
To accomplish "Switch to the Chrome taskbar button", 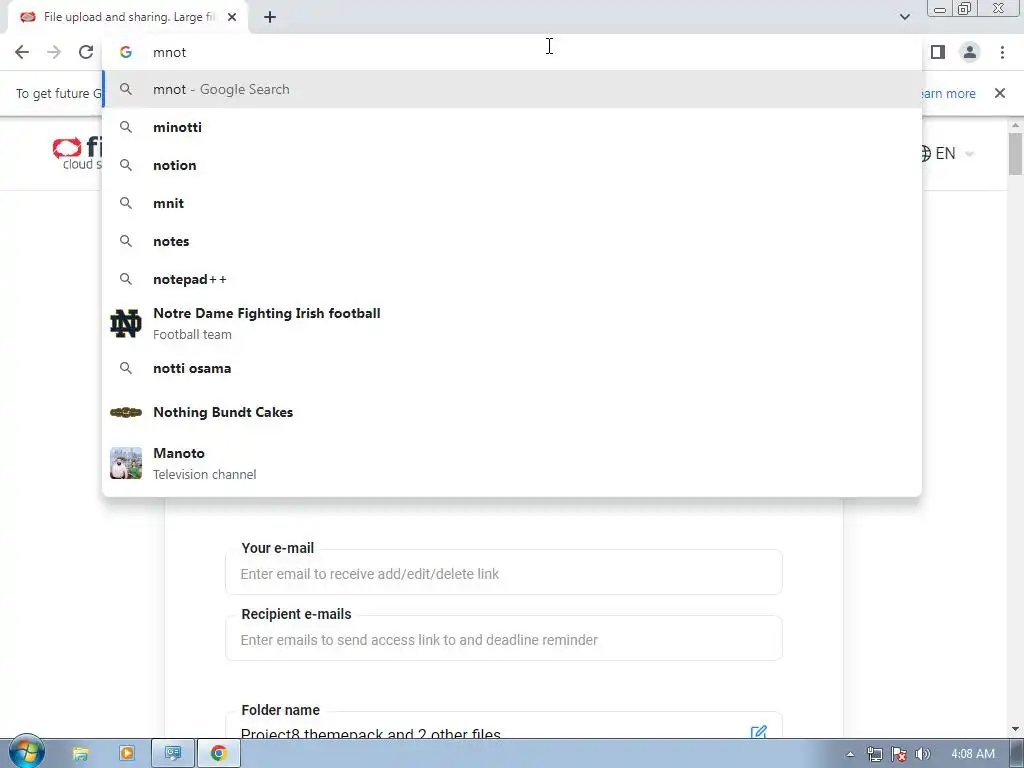I will (x=219, y=754).
